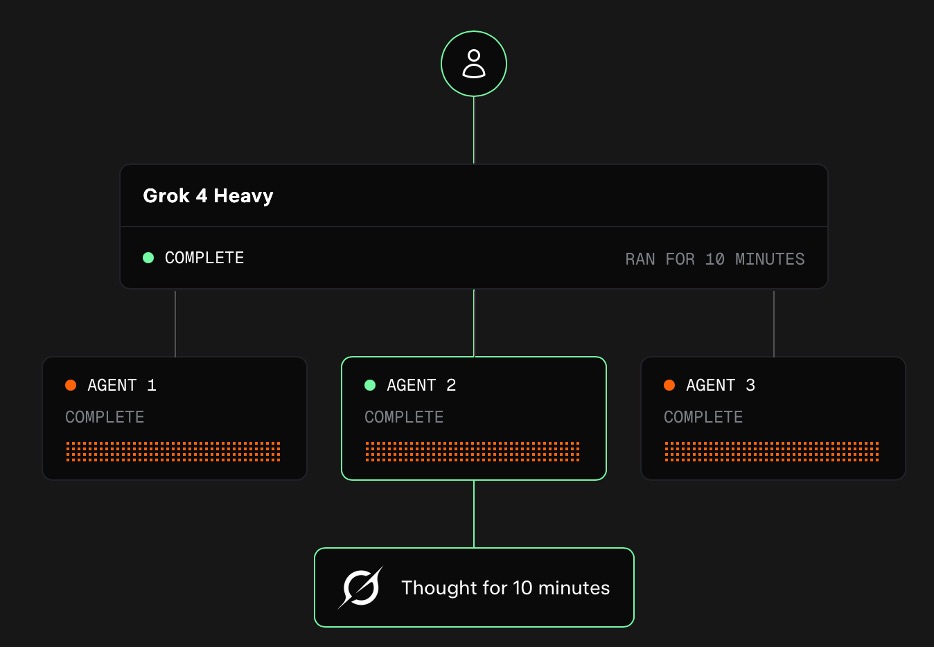Select the Grok 4 Heavy title
Image resolution: width=934 pixels, height=648 pixels.
(208, 196)
